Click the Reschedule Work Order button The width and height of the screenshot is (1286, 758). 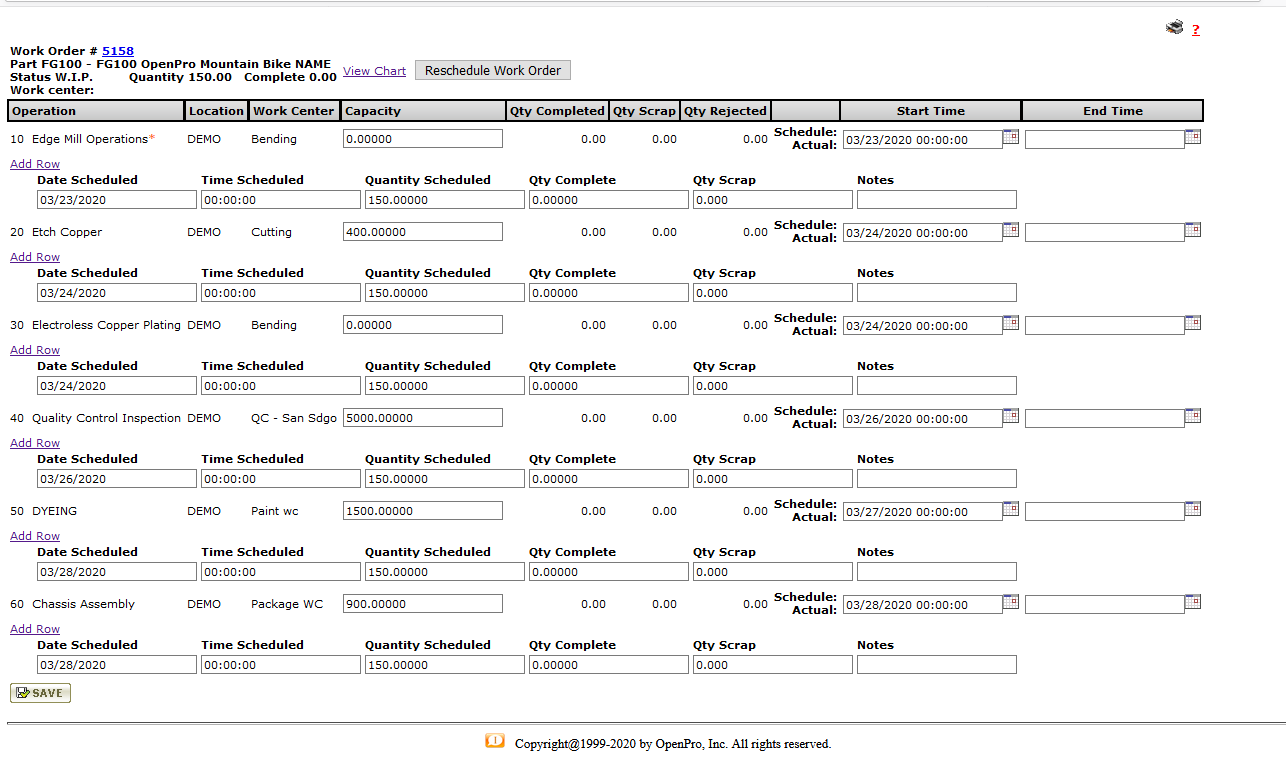click(x=493, y=70)
